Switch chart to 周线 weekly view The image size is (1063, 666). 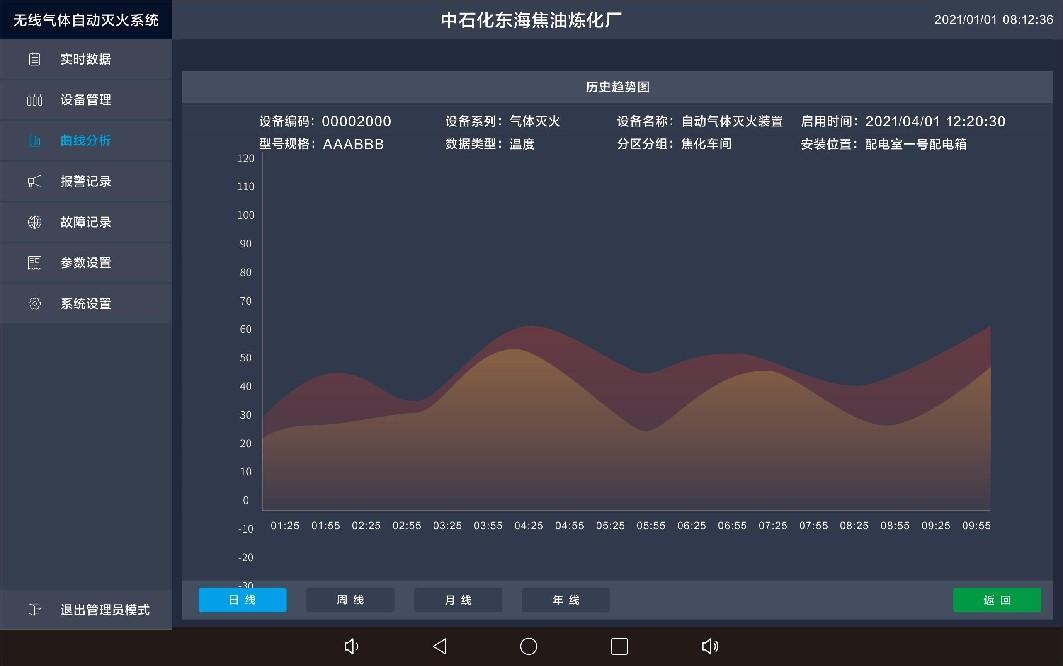pos(350,600)
